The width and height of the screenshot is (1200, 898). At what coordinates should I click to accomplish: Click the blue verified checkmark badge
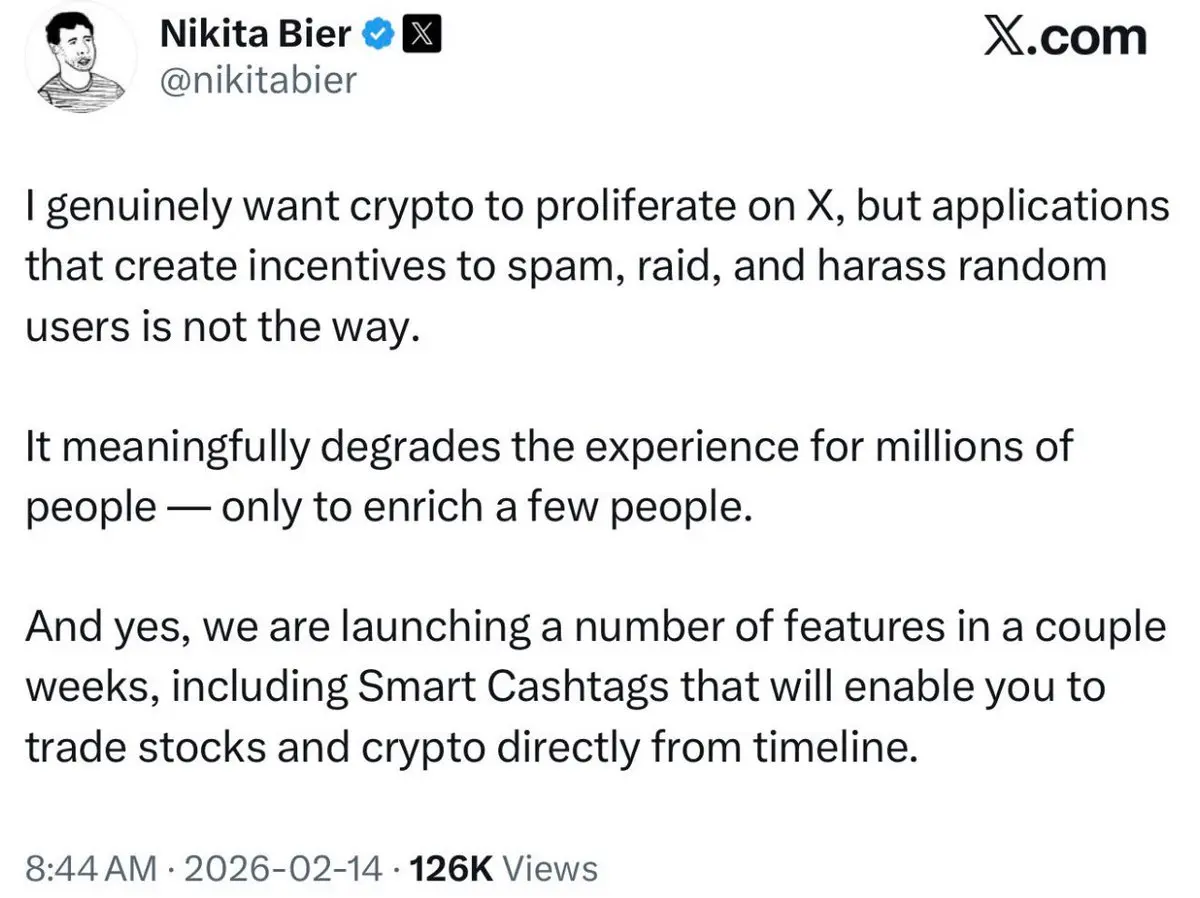(377, 36)
